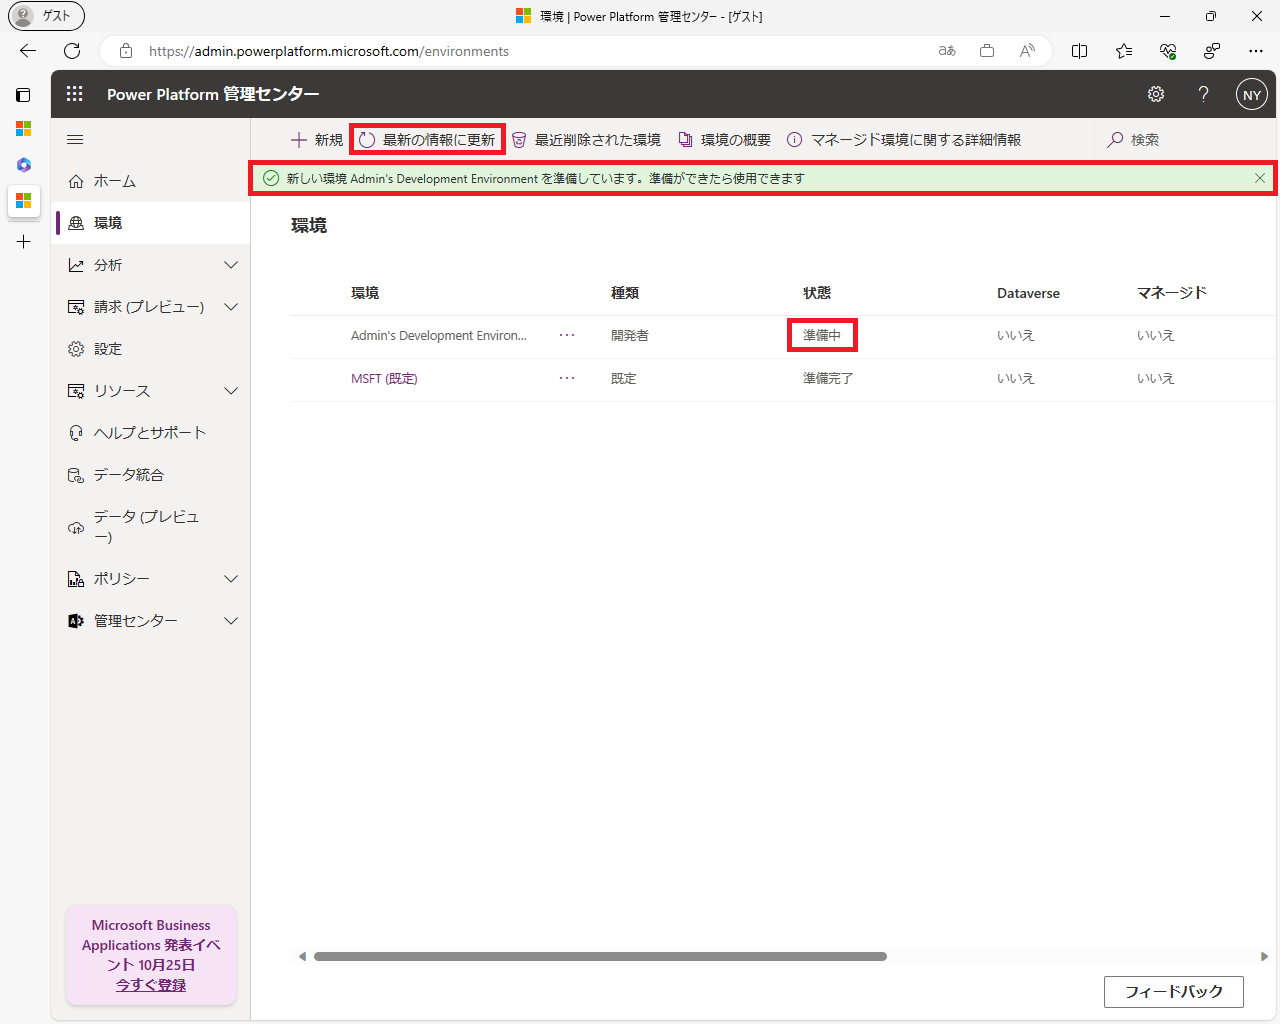Open the app launcher waffle icon
The width and height of the screenshot is (1280, 1024).
75,94
